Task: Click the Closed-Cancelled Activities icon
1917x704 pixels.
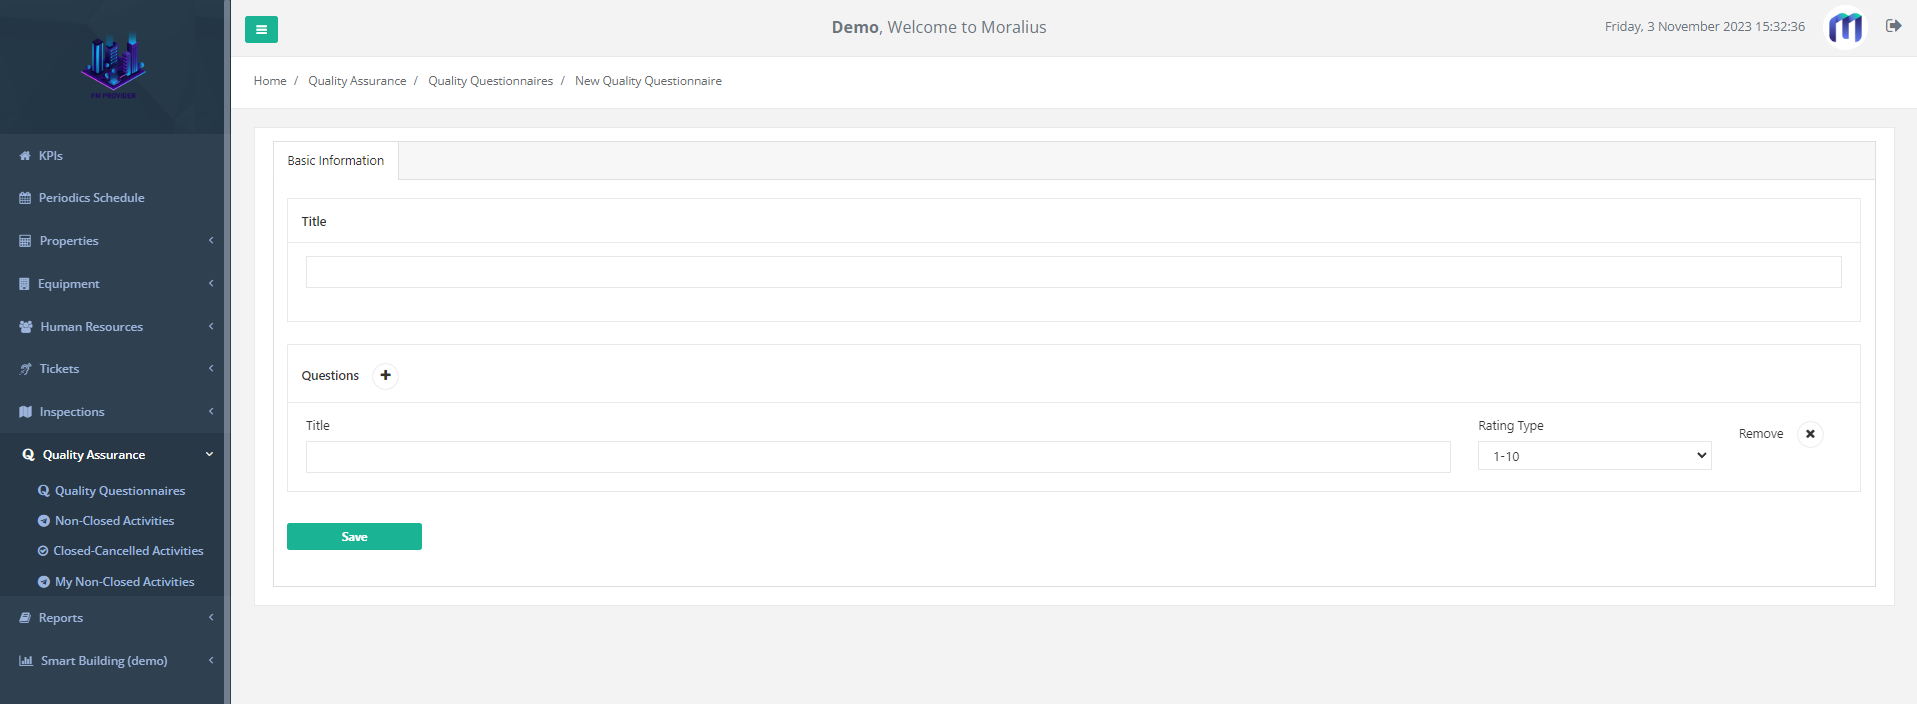Action: 43,551
